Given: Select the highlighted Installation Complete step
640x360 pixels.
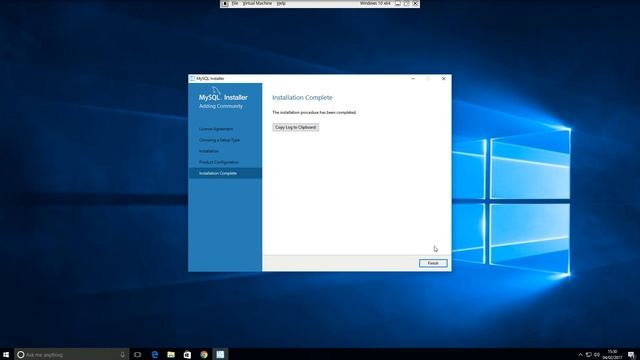Looking at the screenshot, I should pos(225,173).
